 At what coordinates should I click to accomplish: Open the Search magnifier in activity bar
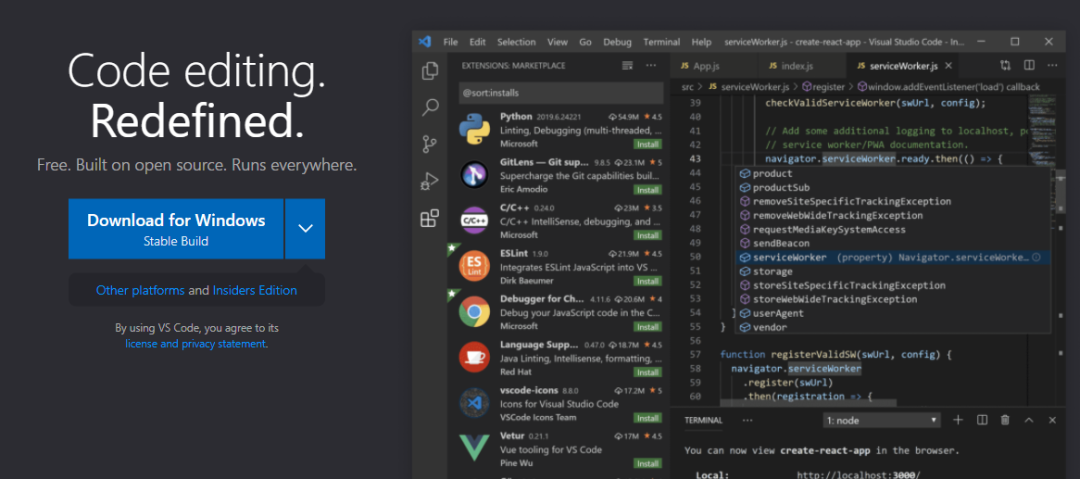click(x=430, y=107)
